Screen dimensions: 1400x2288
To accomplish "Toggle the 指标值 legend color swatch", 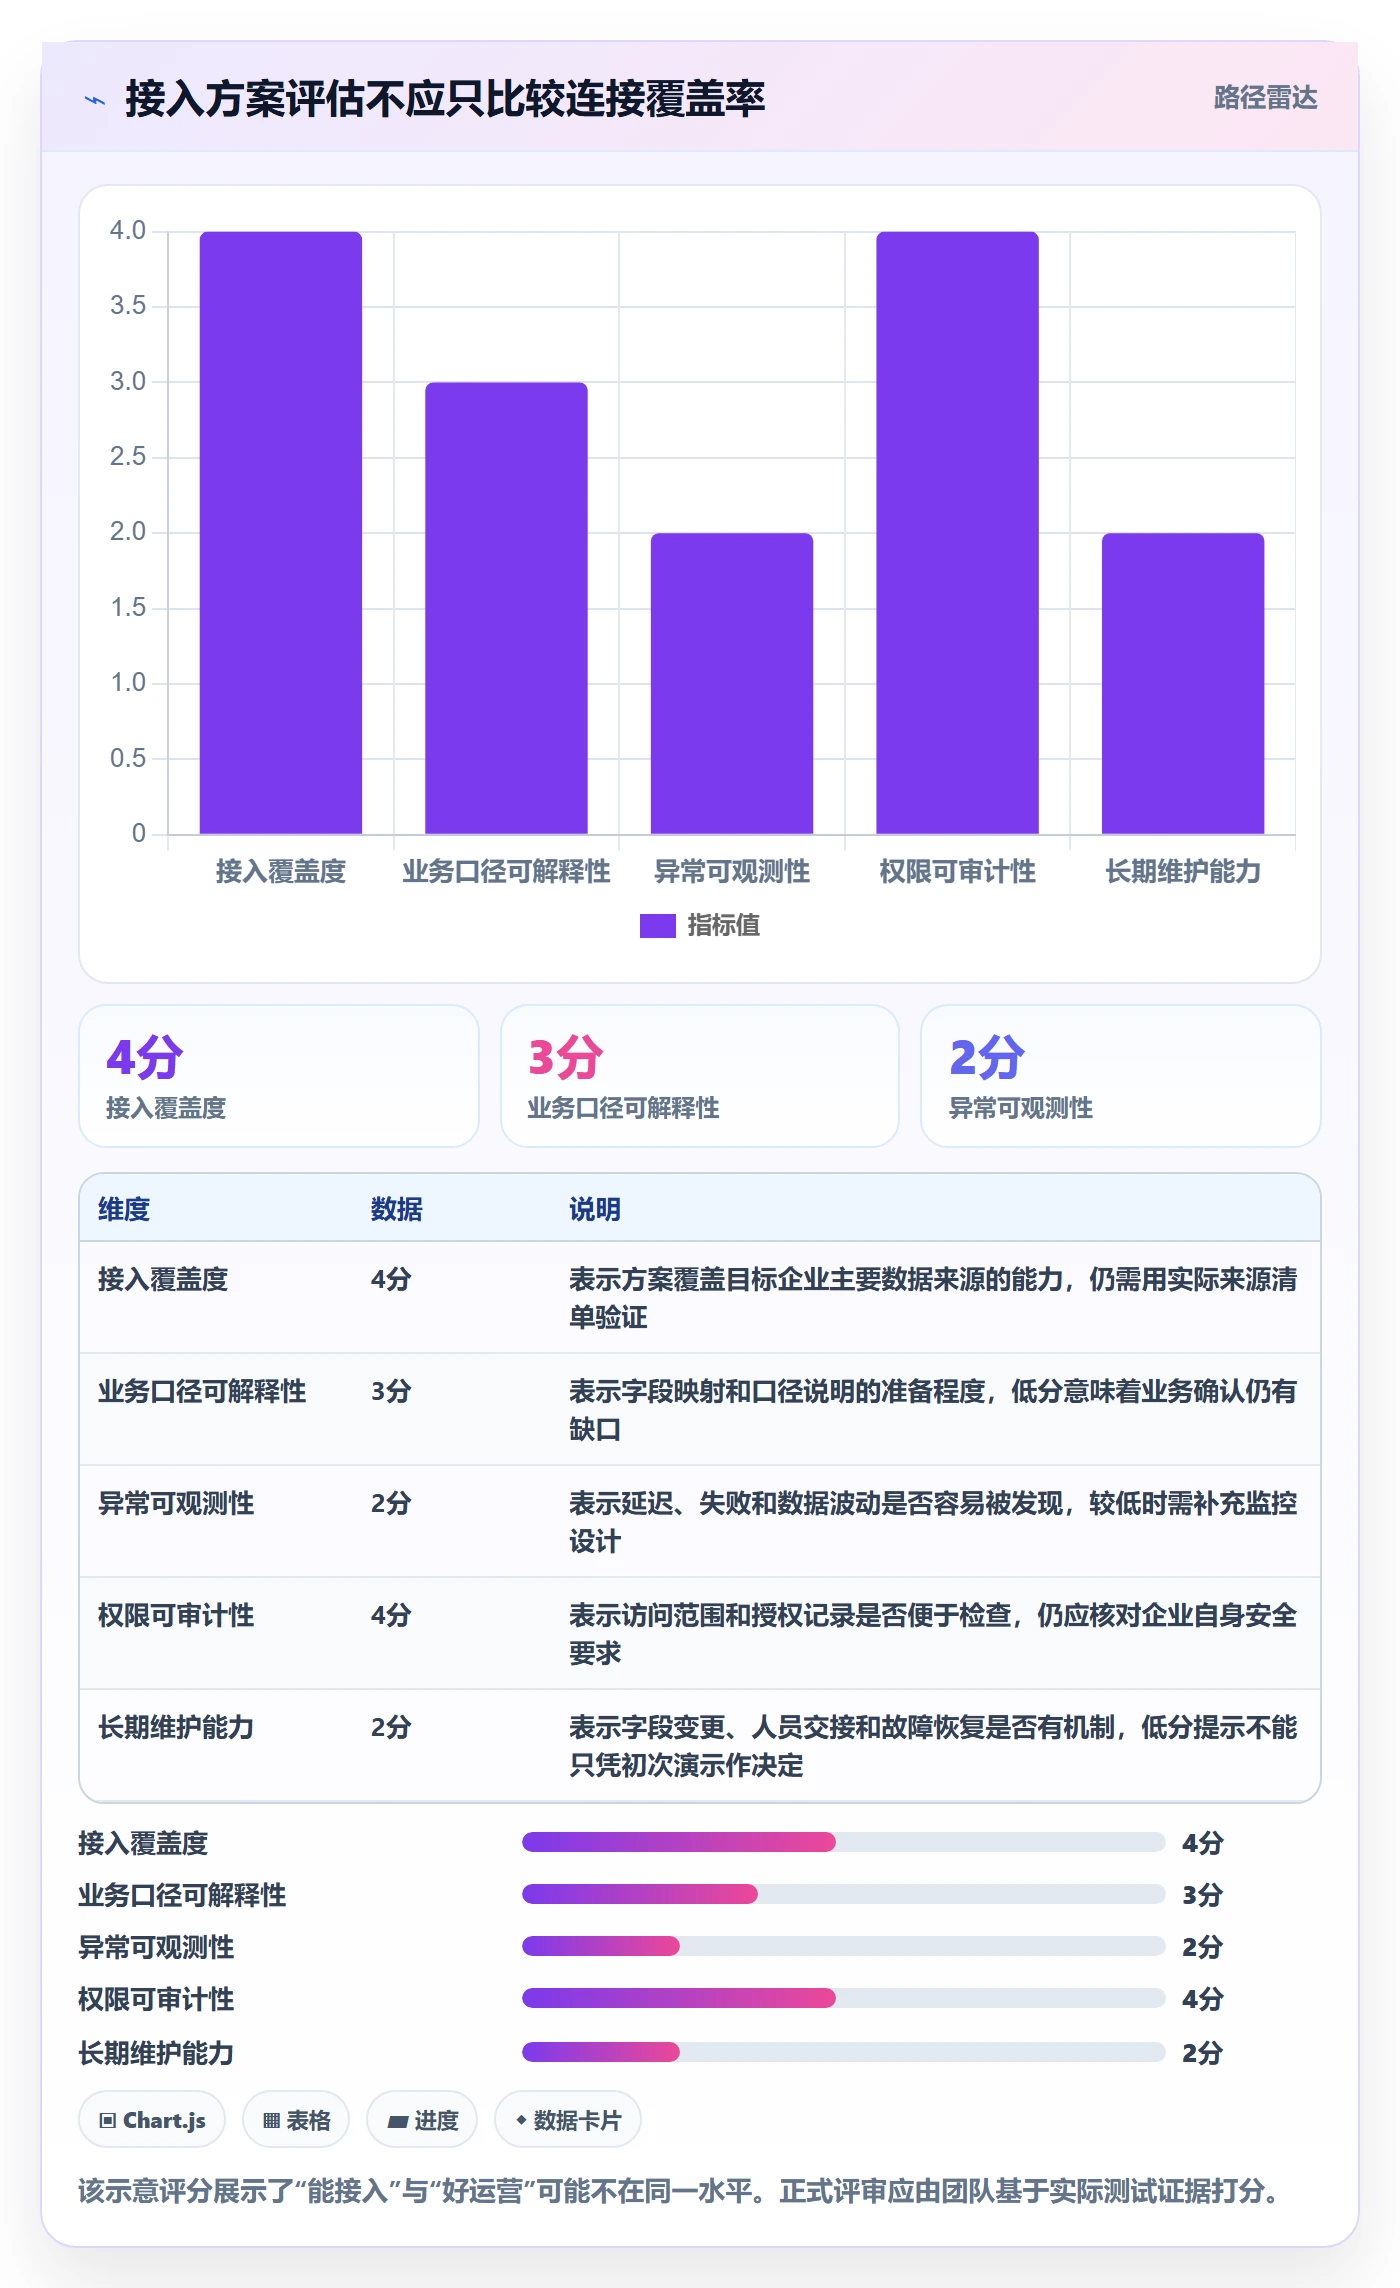I will coord(657,926).
